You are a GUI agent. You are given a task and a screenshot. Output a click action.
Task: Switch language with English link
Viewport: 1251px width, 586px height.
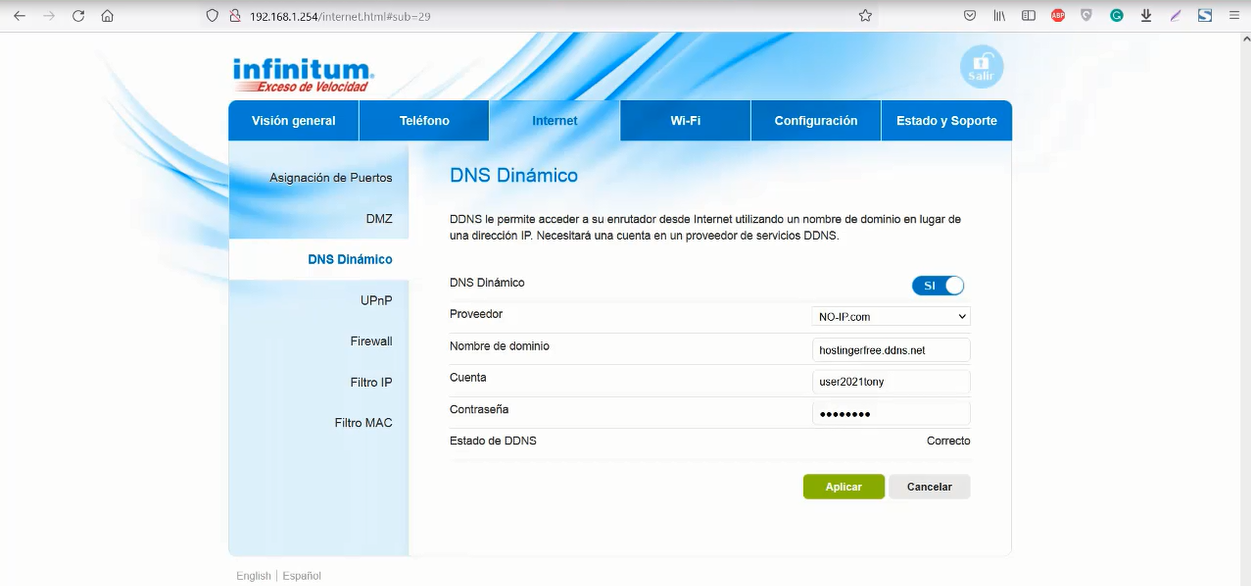(253, 576)
